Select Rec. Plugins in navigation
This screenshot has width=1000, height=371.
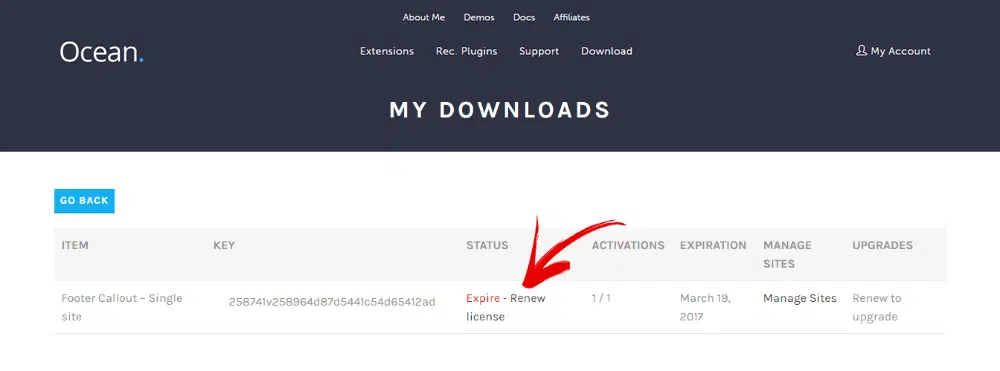[x=466, y=51]
